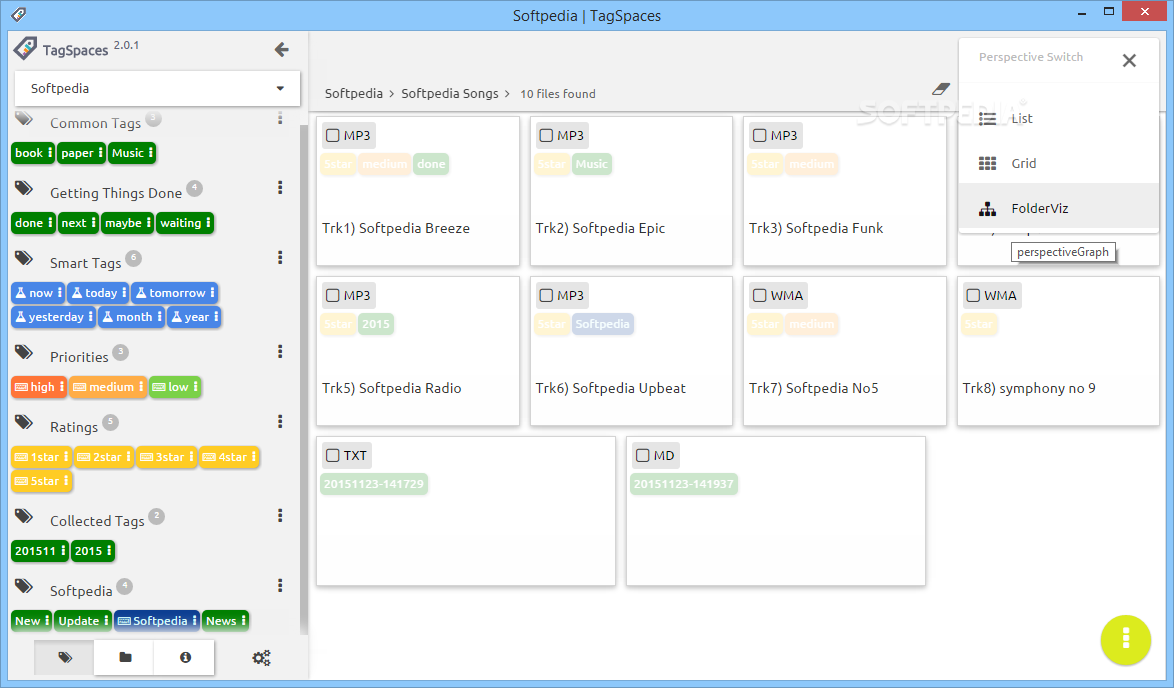Toggle the Softpedia tag group icon
1174x688 pixels.
click(24, 586)
